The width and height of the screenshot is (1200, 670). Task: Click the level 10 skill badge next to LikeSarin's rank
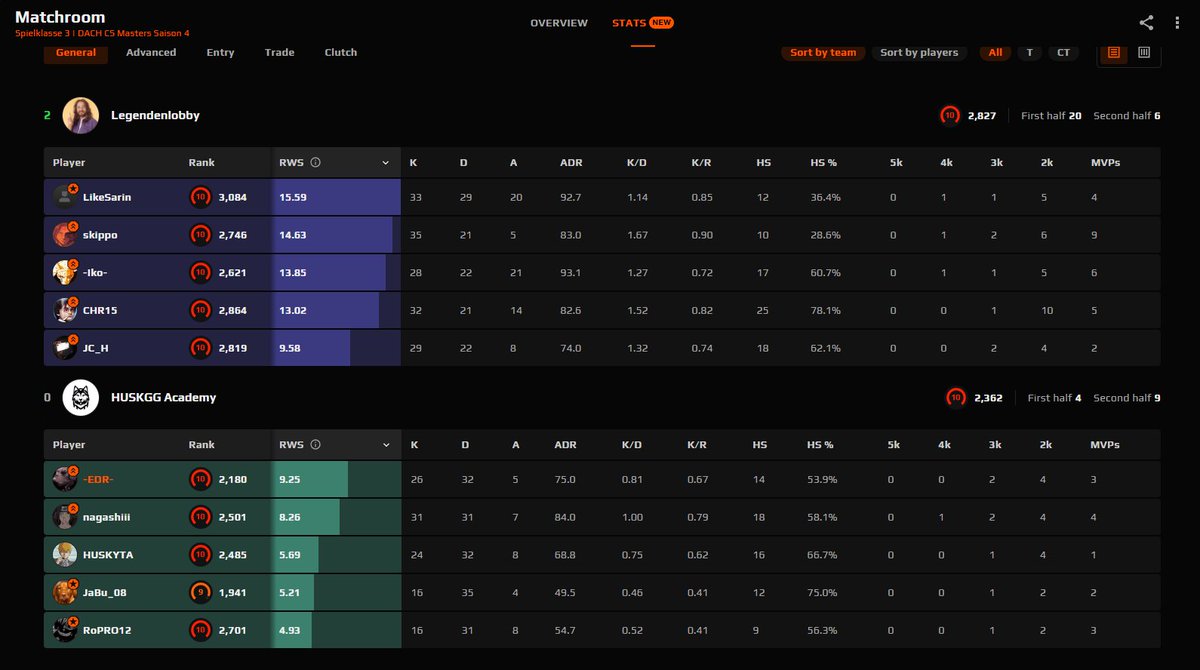point(200,197)
